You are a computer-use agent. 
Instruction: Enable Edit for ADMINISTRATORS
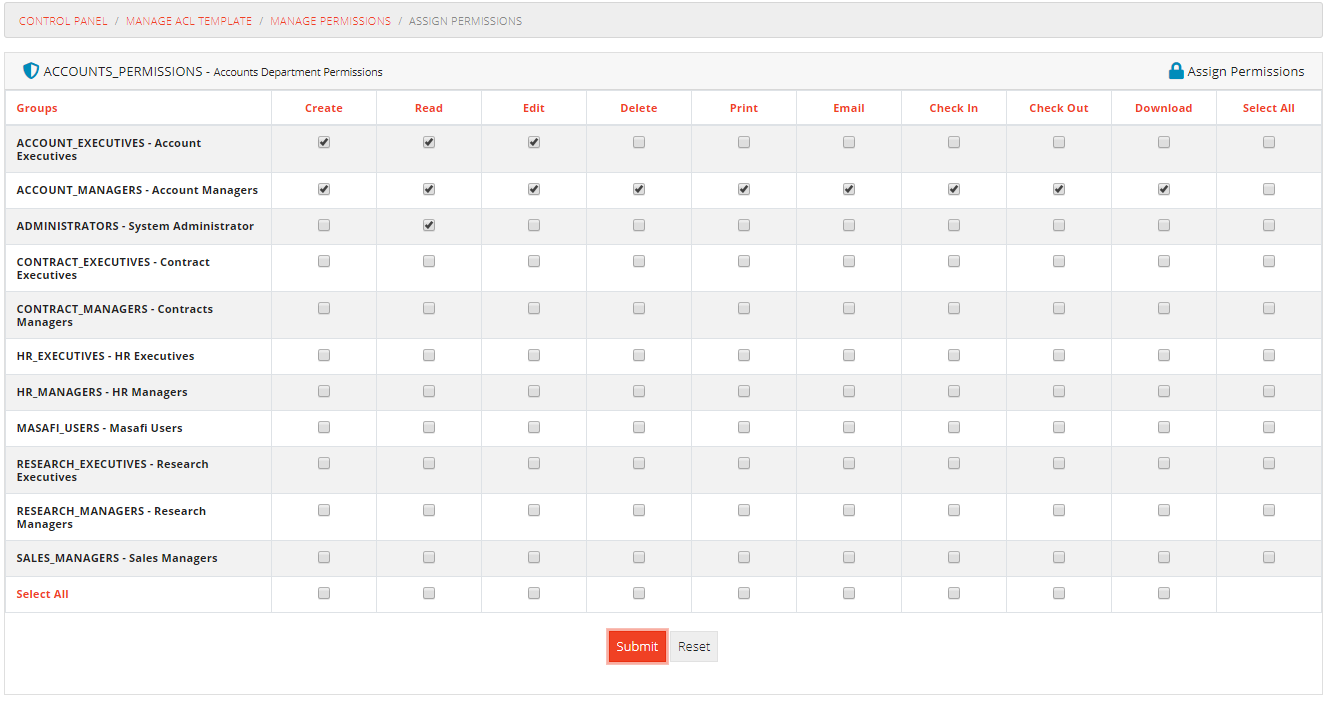click(534, 226)
